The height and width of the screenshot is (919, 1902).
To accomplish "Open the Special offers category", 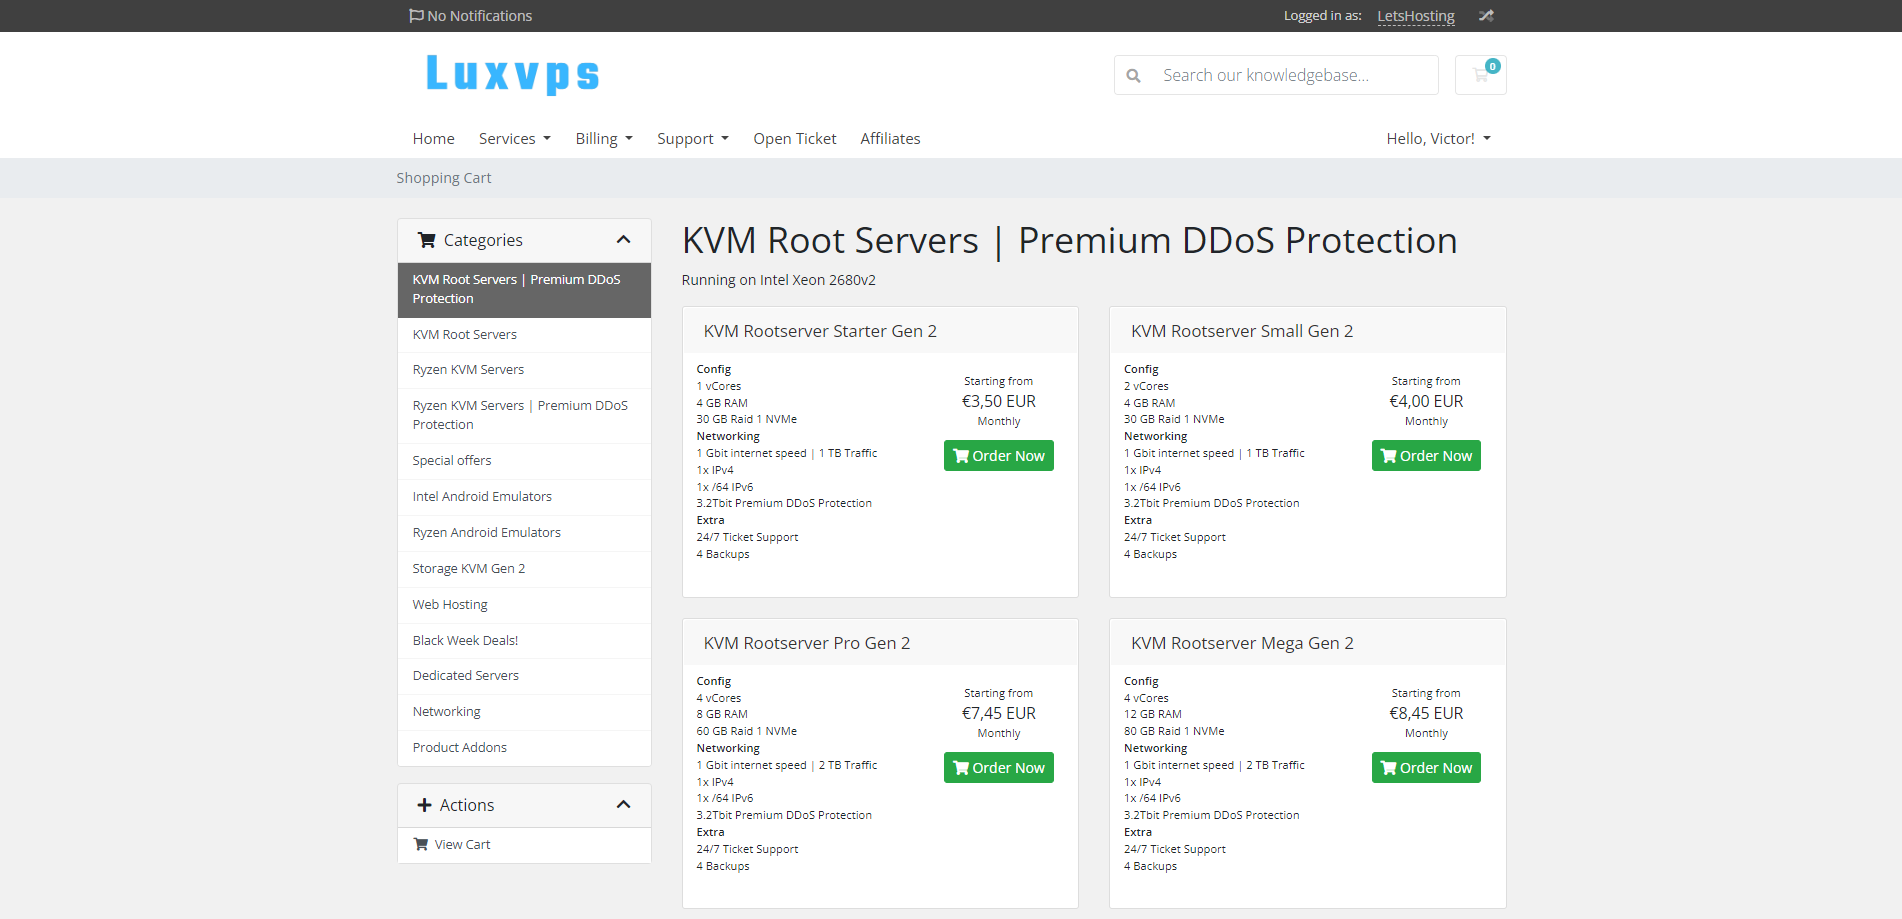I will click(524, 461).
